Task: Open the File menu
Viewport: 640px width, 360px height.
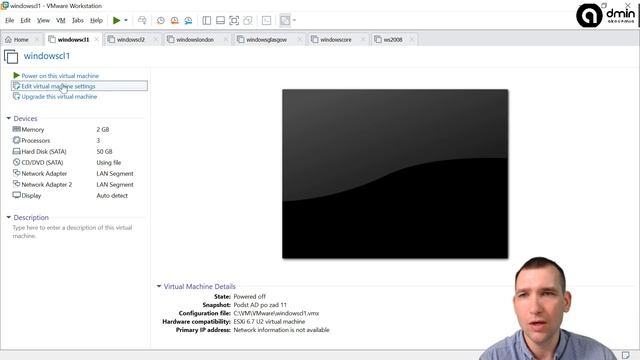Action: (9, 20)
